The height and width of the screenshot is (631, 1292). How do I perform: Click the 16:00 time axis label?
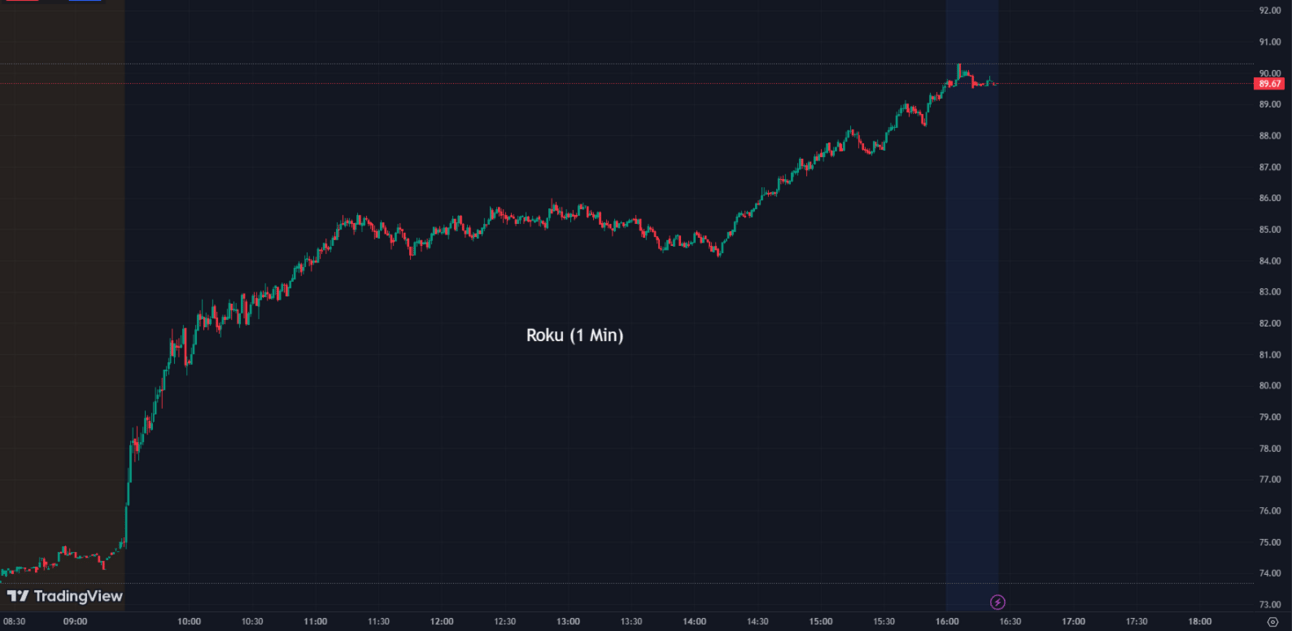point(946,621)
